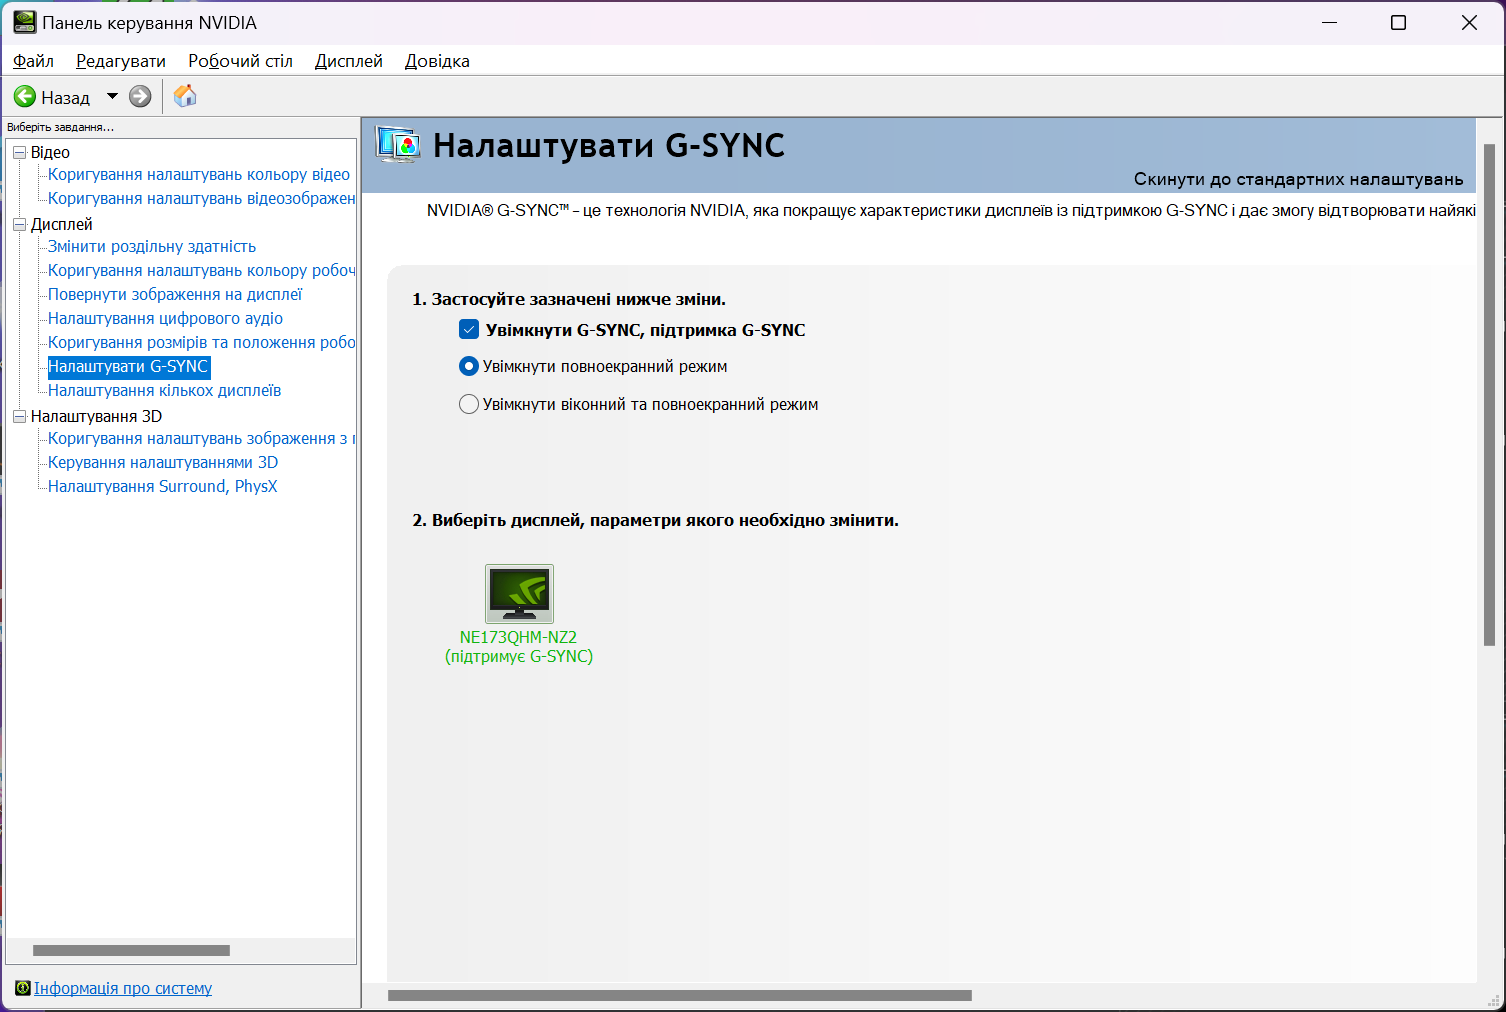Viewport: 1506px width, 1012px height.
Task: Open the Редагувати menu
Action: tap(121, 61)
